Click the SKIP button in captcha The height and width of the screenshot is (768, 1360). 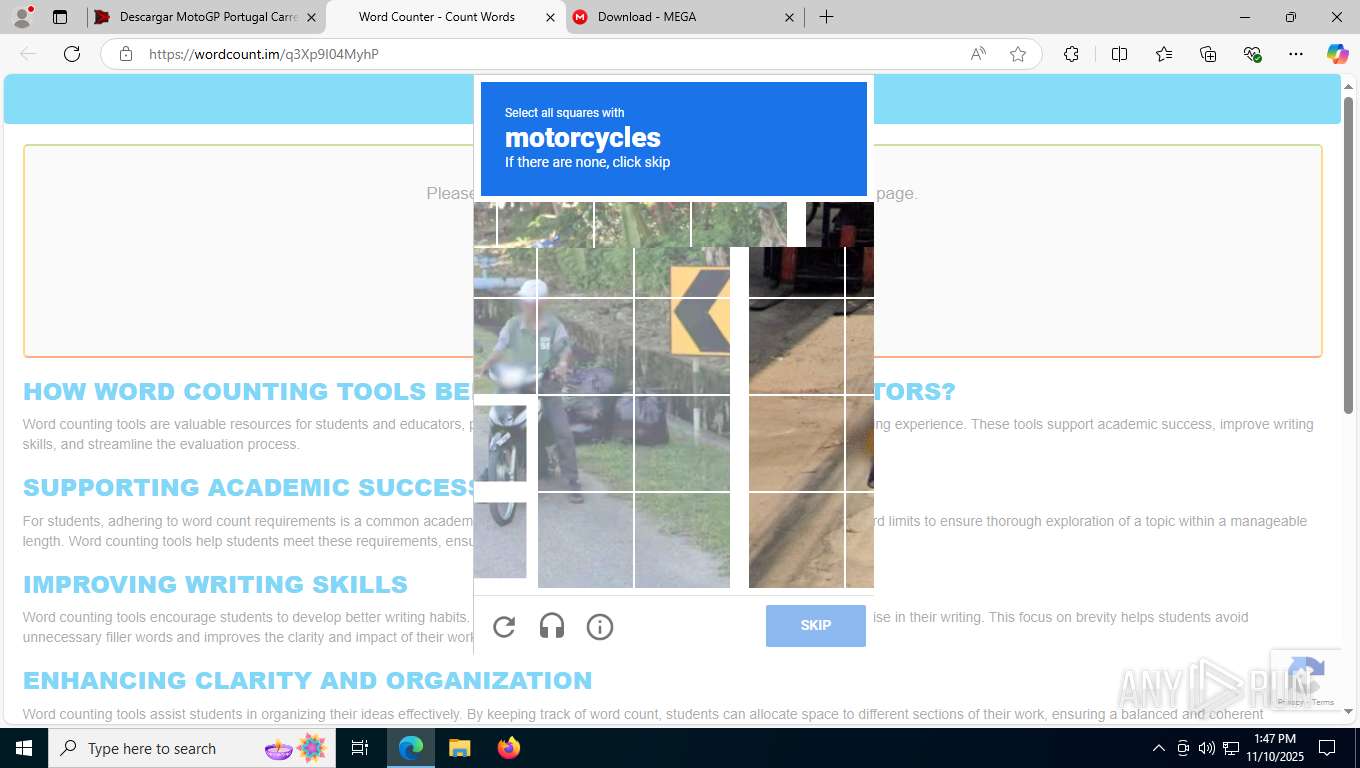click(816, 626)
